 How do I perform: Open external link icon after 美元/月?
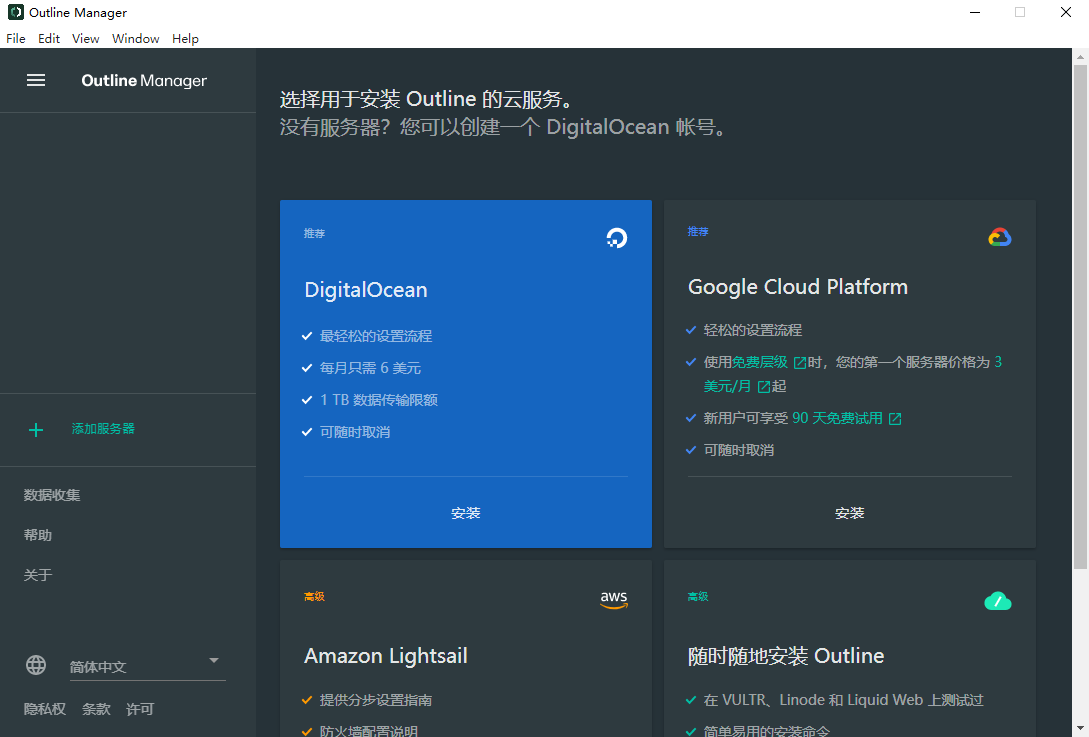point(763,387)
